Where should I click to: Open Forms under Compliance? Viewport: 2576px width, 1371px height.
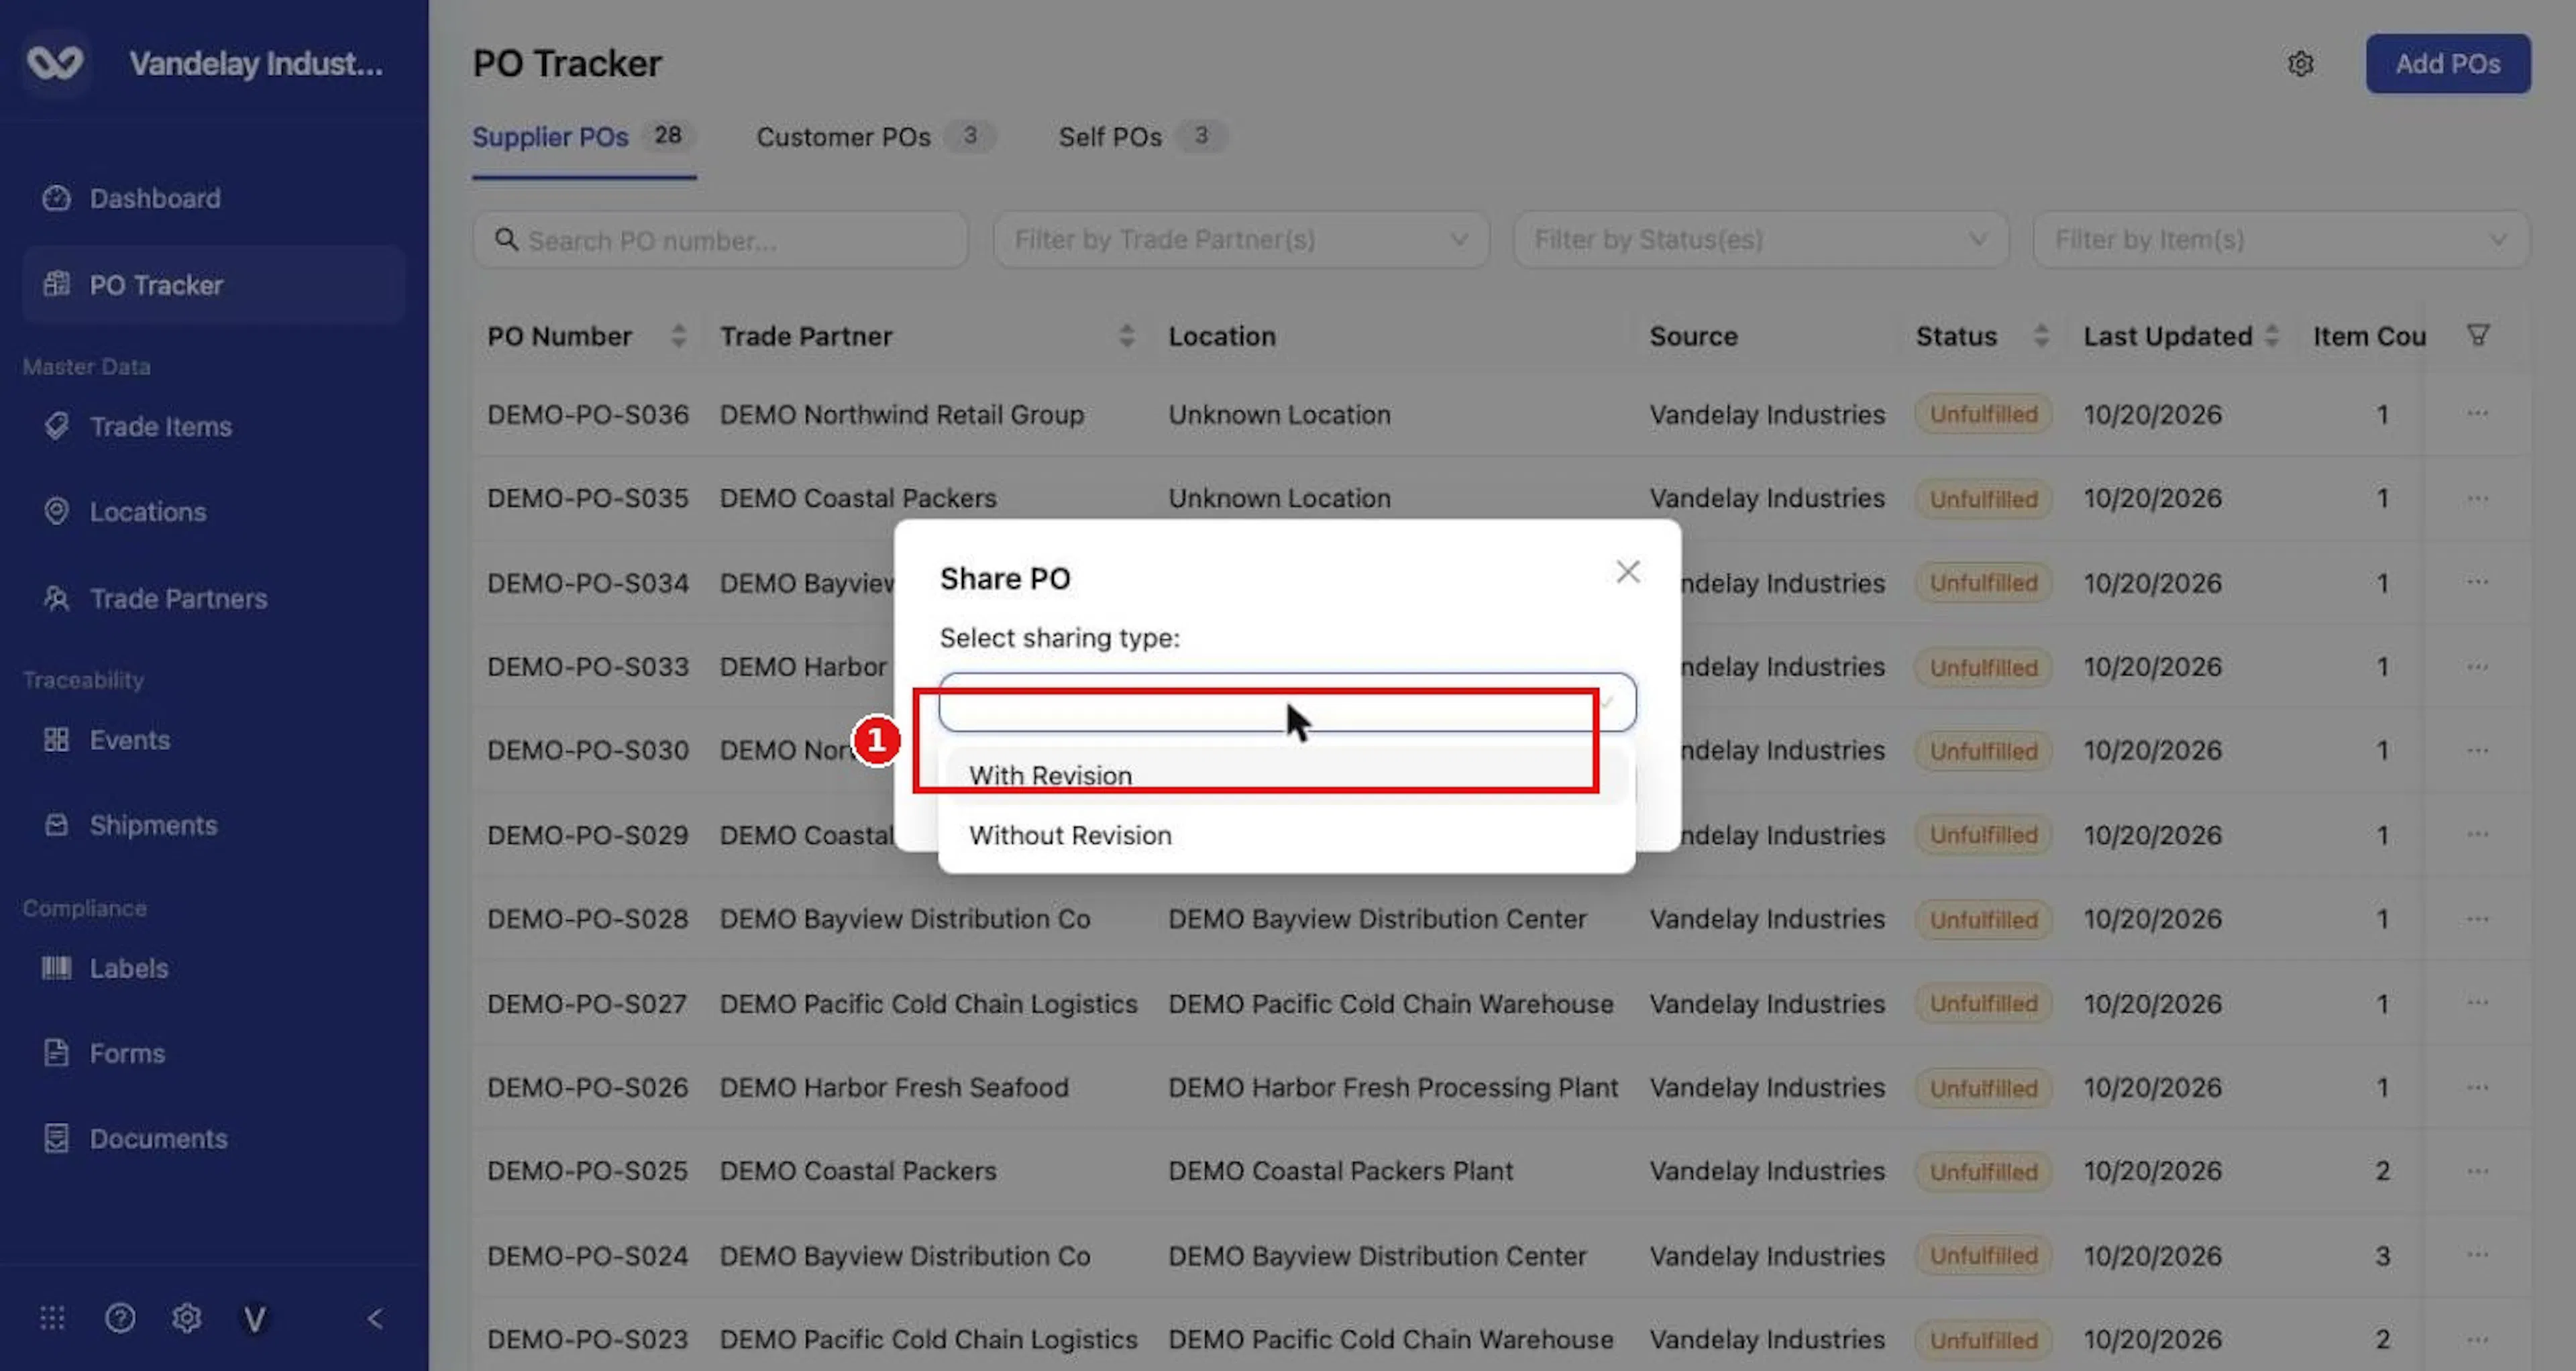(127, 1053)
